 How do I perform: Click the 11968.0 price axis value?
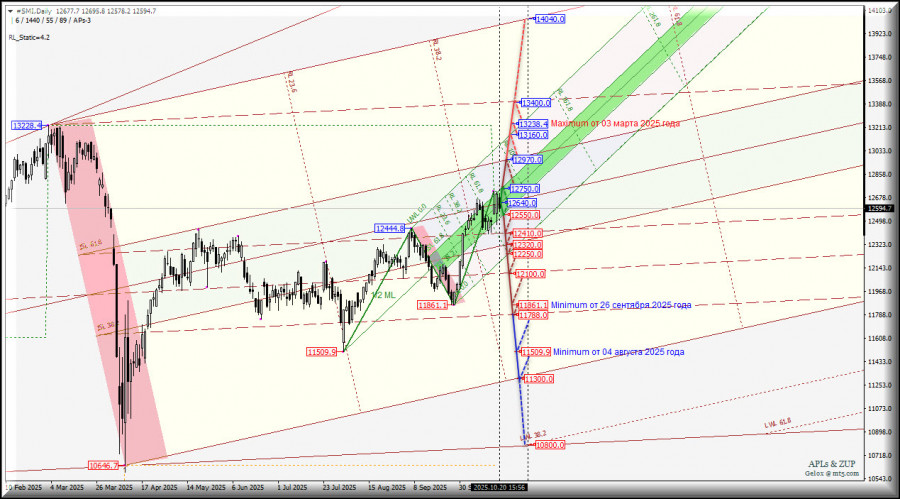[879, 291]
